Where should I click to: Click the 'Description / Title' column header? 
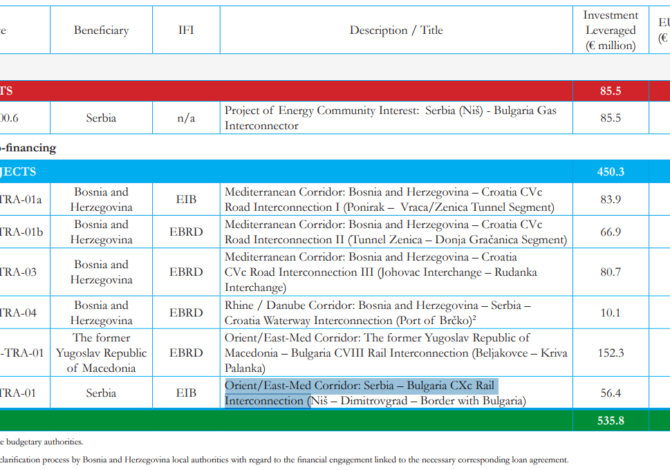(396, 30)
